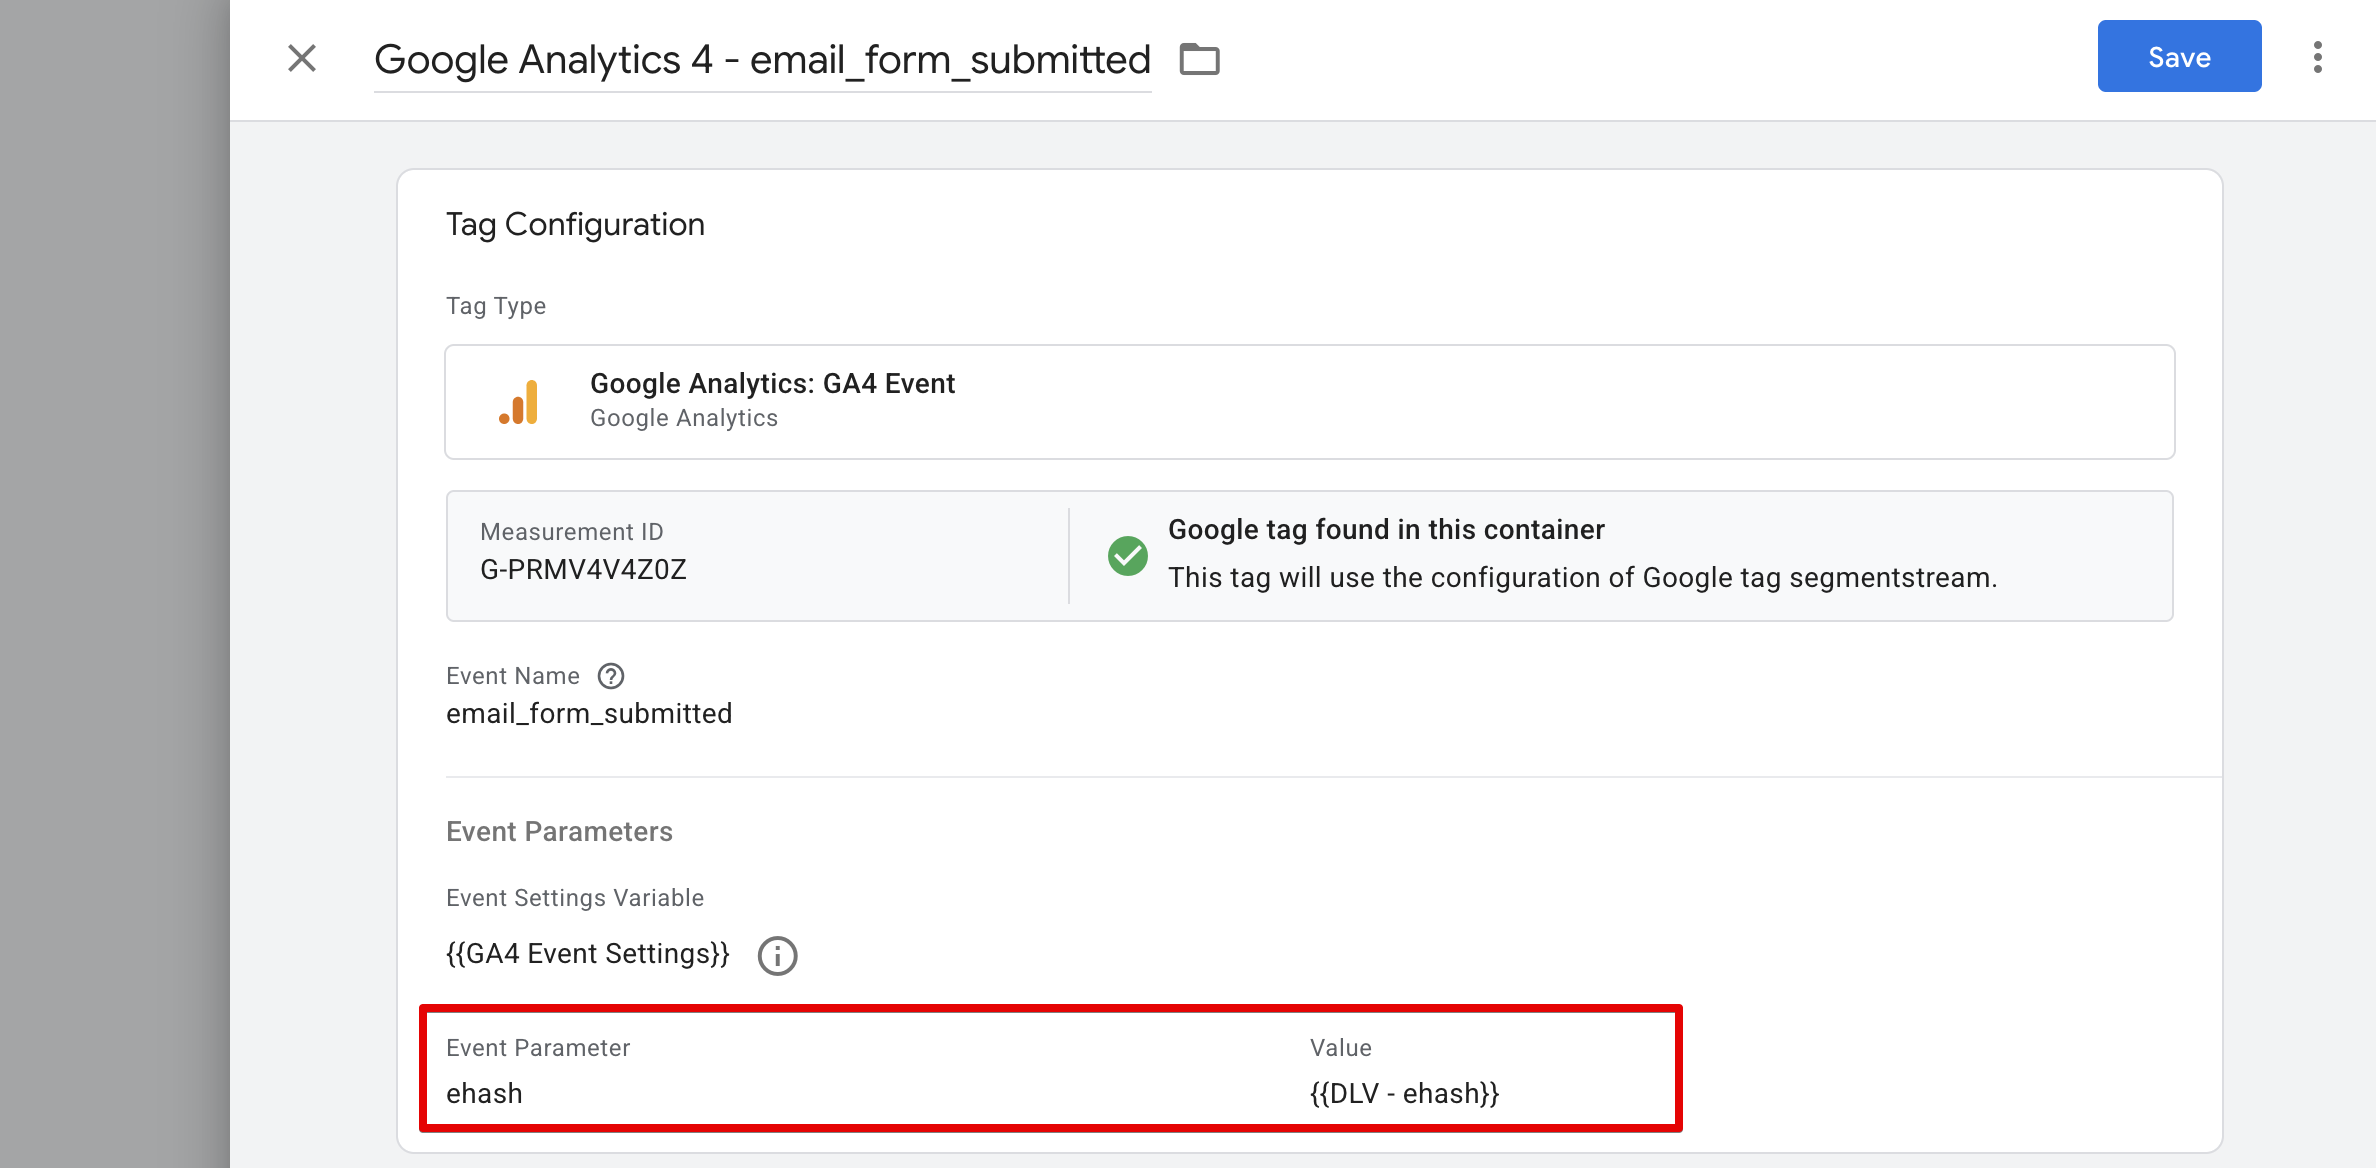Click the ehash Event Parameter field
The image size is (2376, 1168).
click(x=485, y=1093)
